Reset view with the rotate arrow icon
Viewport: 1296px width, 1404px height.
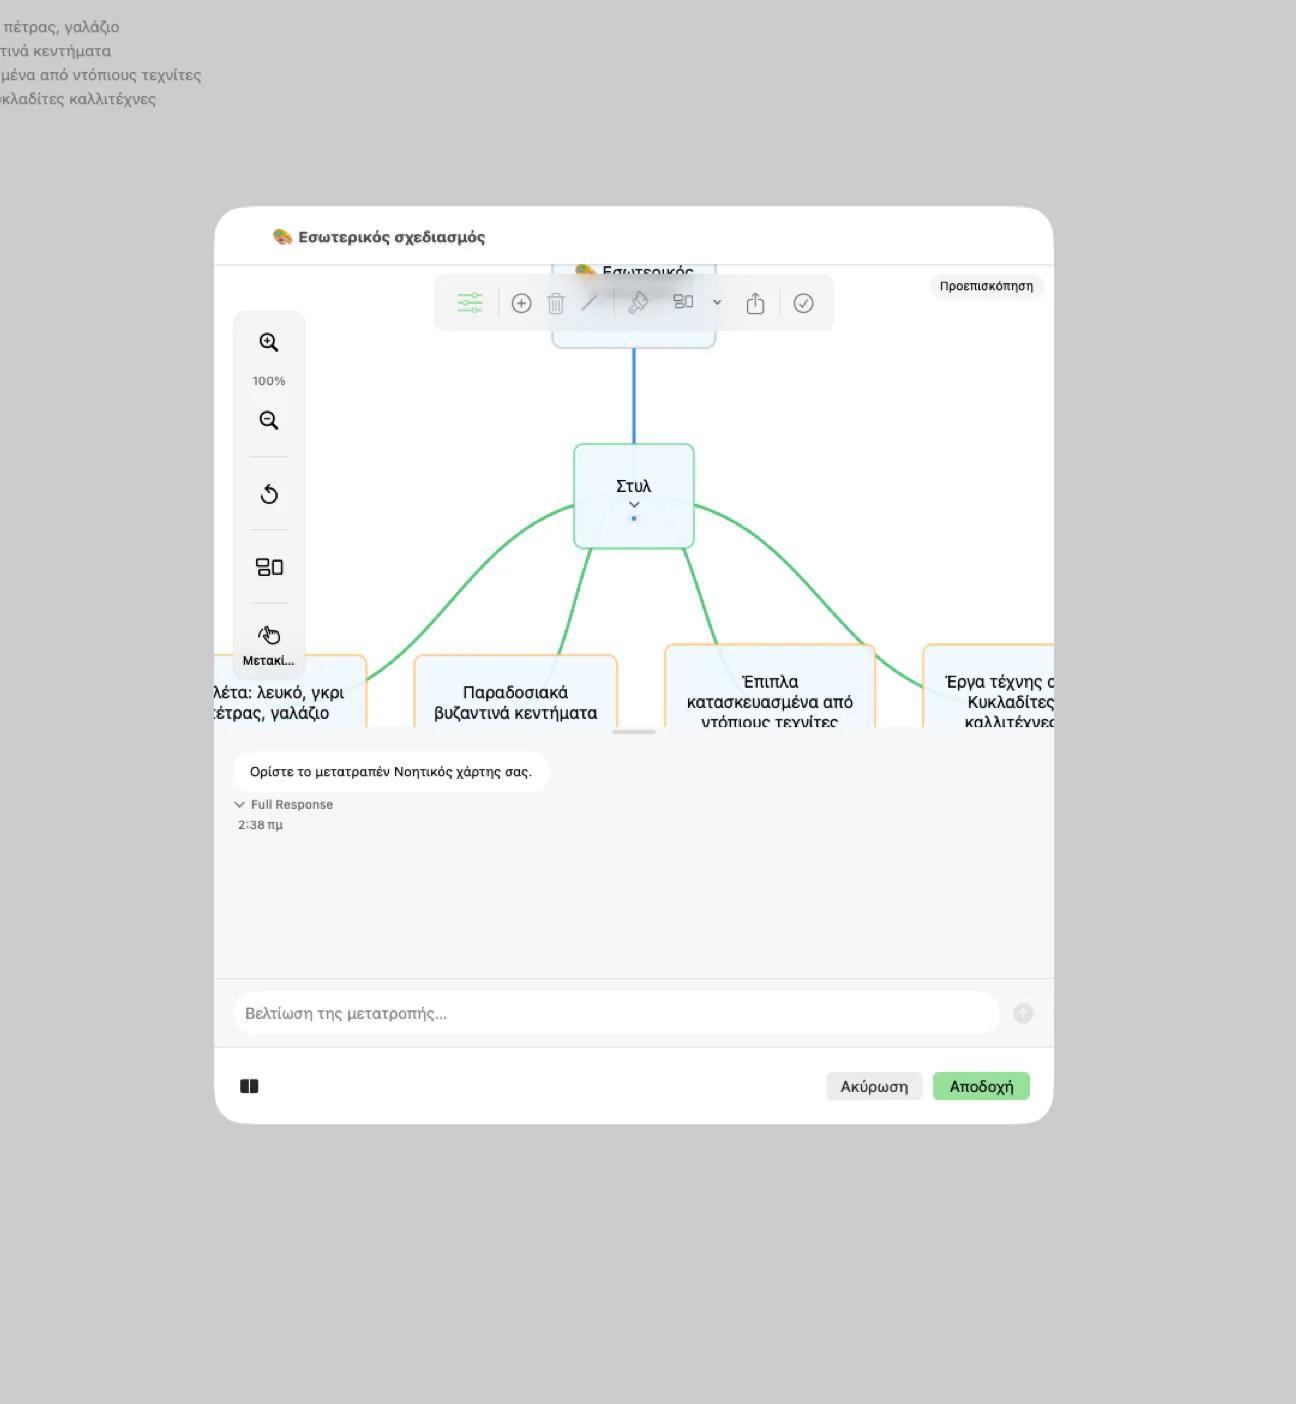pos(269,494)
